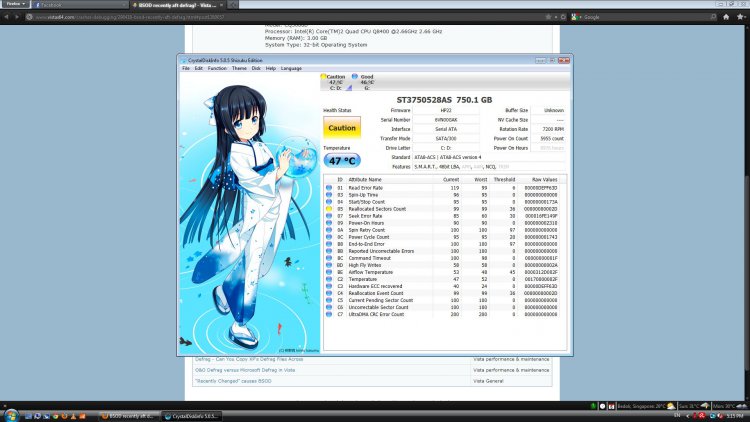Click the Threshold column header

point(504,180)
